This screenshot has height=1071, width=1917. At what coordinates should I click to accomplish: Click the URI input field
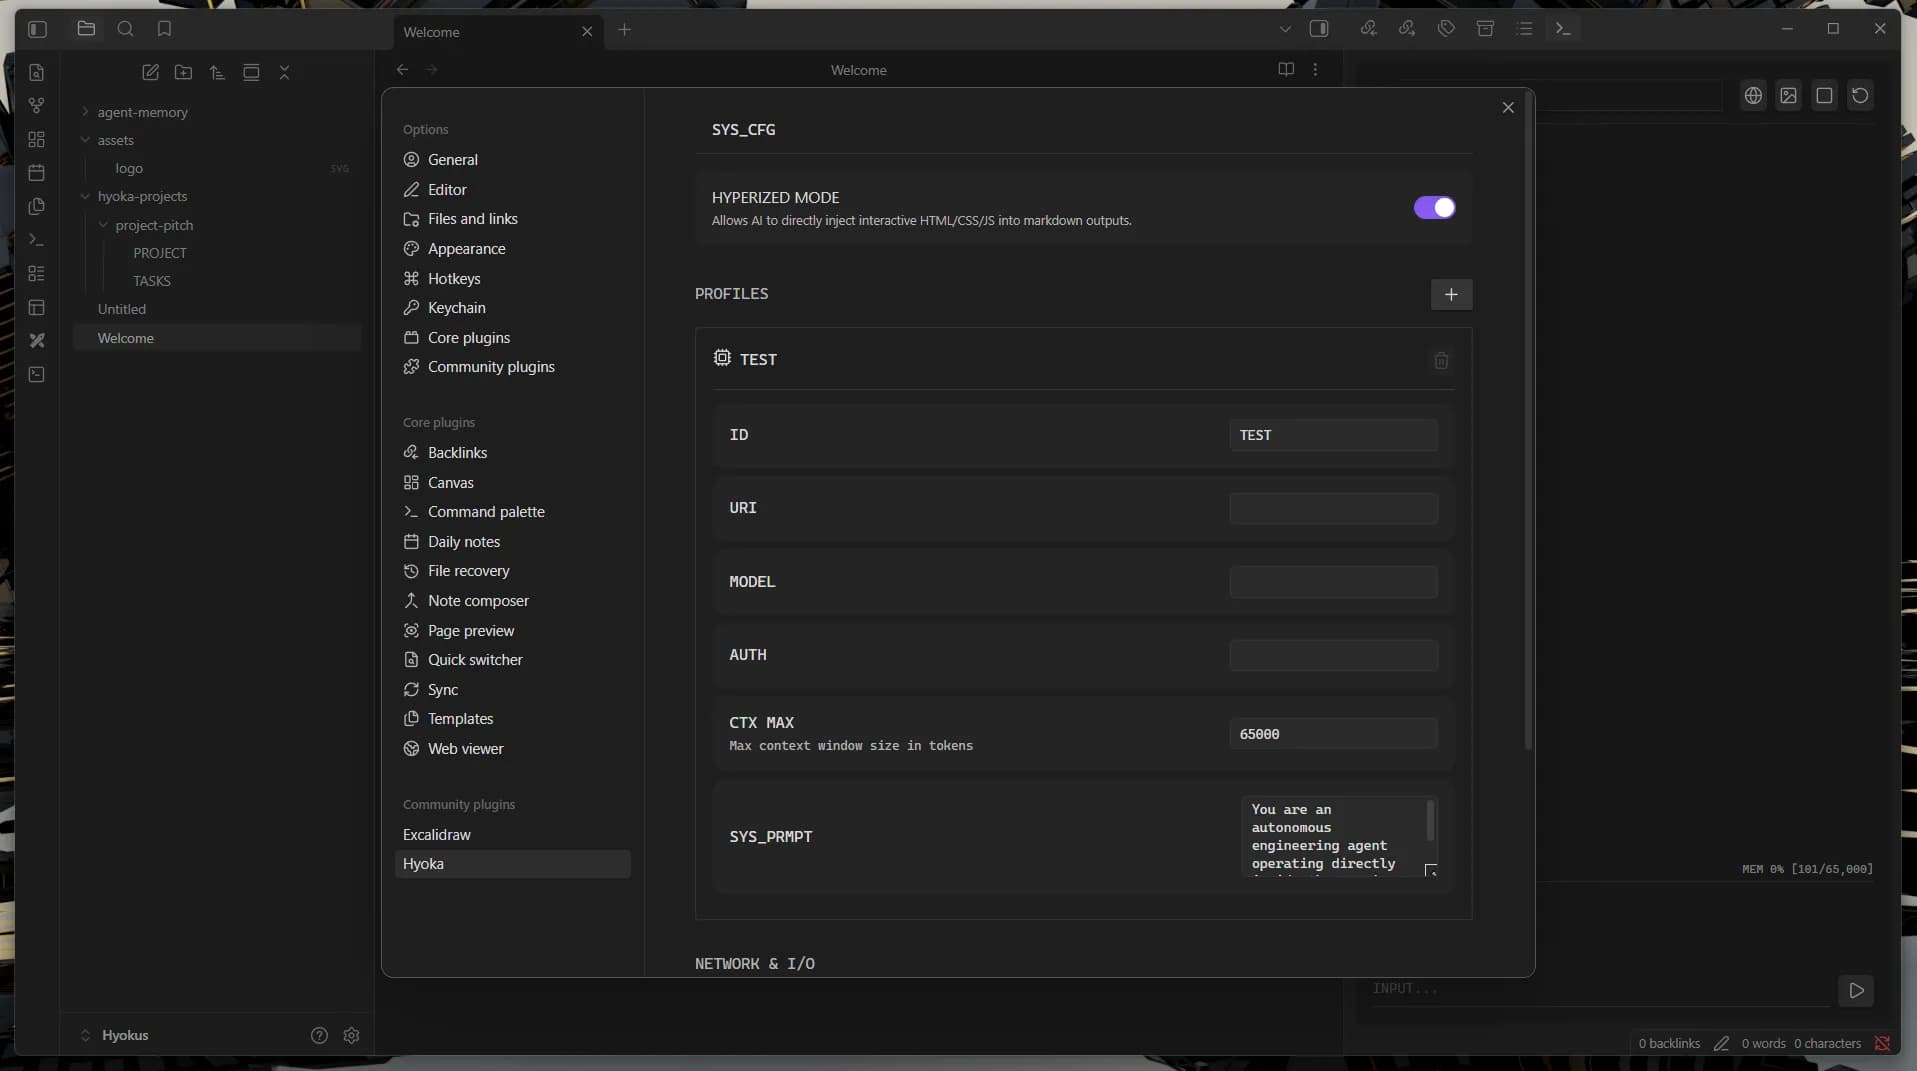click(x=1333, y=508)
